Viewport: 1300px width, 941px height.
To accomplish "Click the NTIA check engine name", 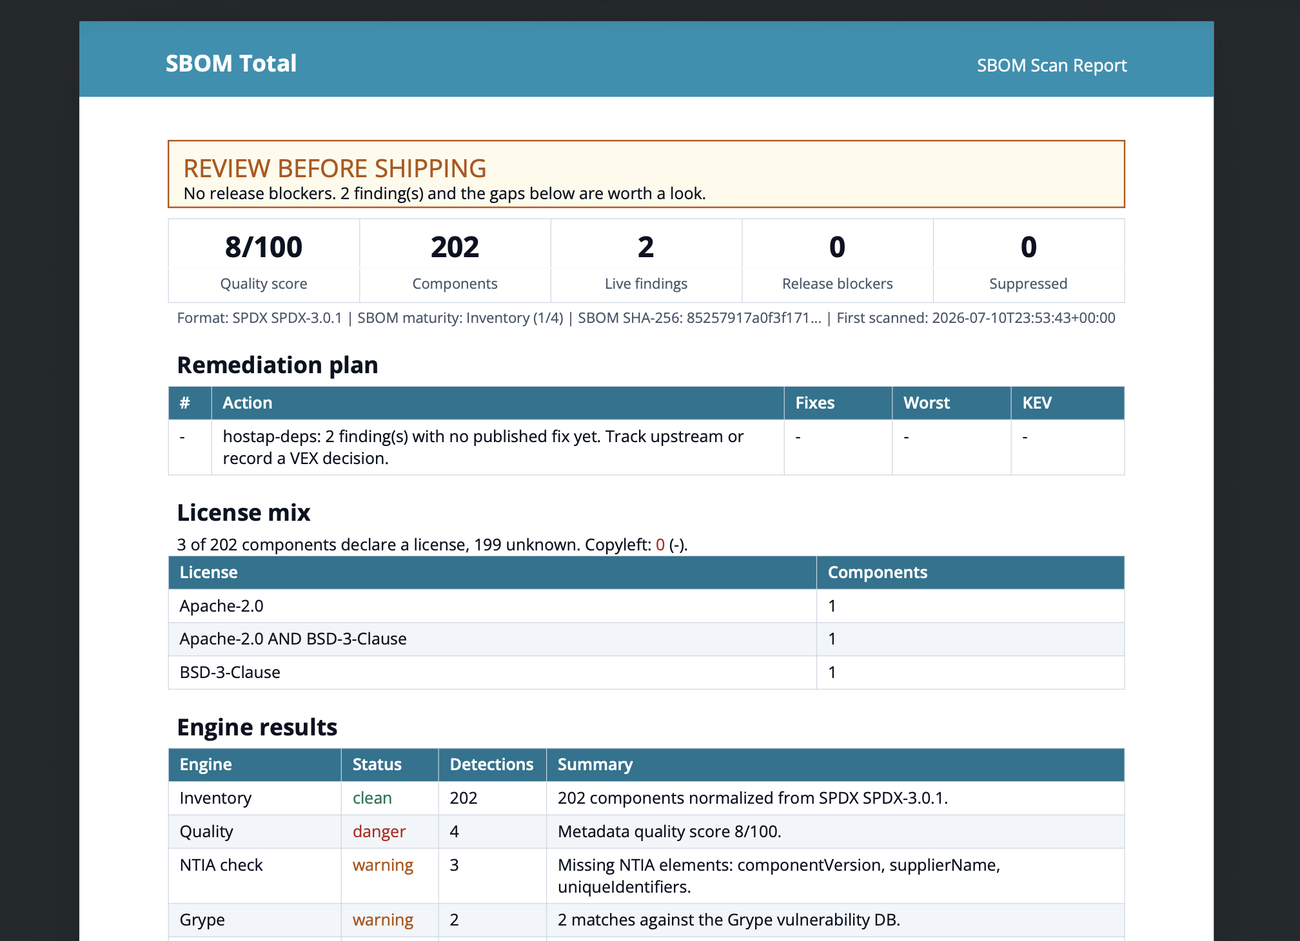I will point(221,865).
